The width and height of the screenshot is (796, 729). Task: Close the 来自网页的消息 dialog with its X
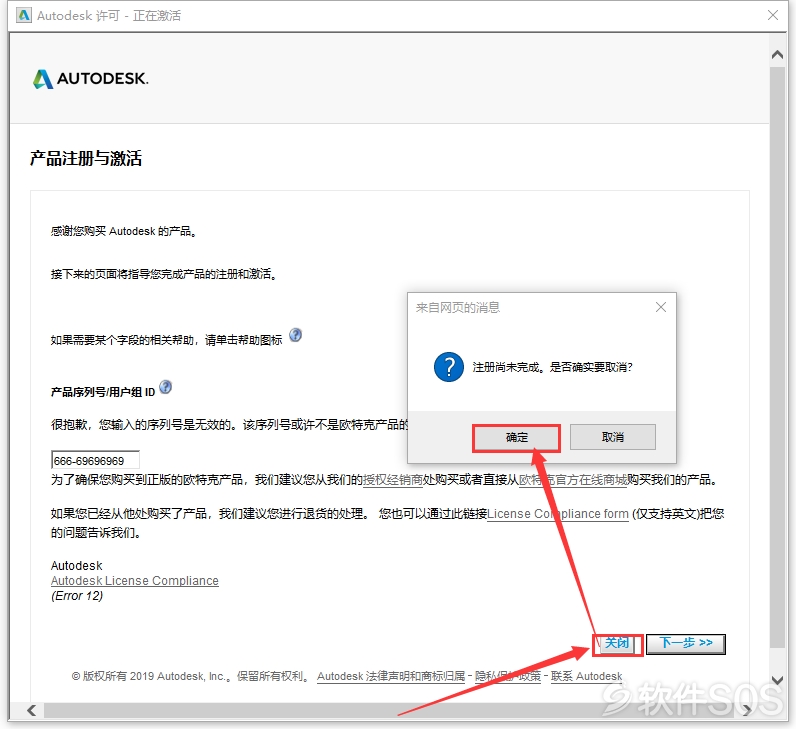(660, 307)
